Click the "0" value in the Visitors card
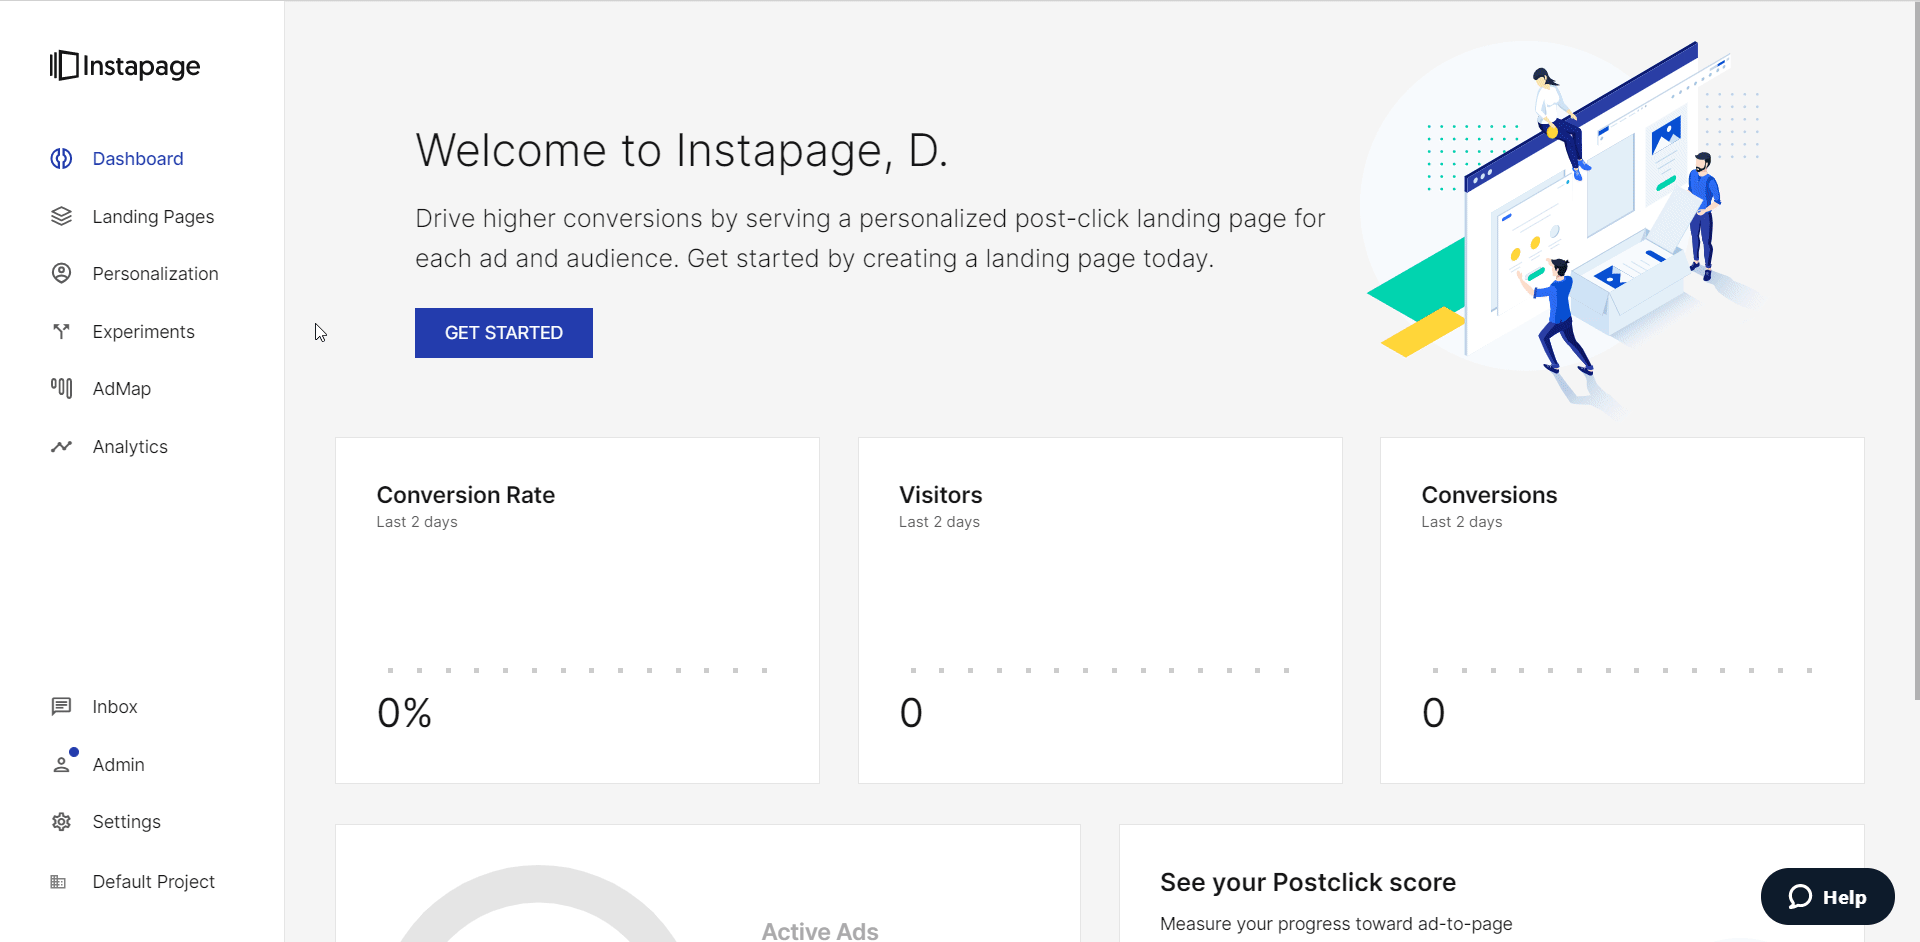Viewport: 1920px width, 942px height. pyautogui.click(x=911, y=713)
